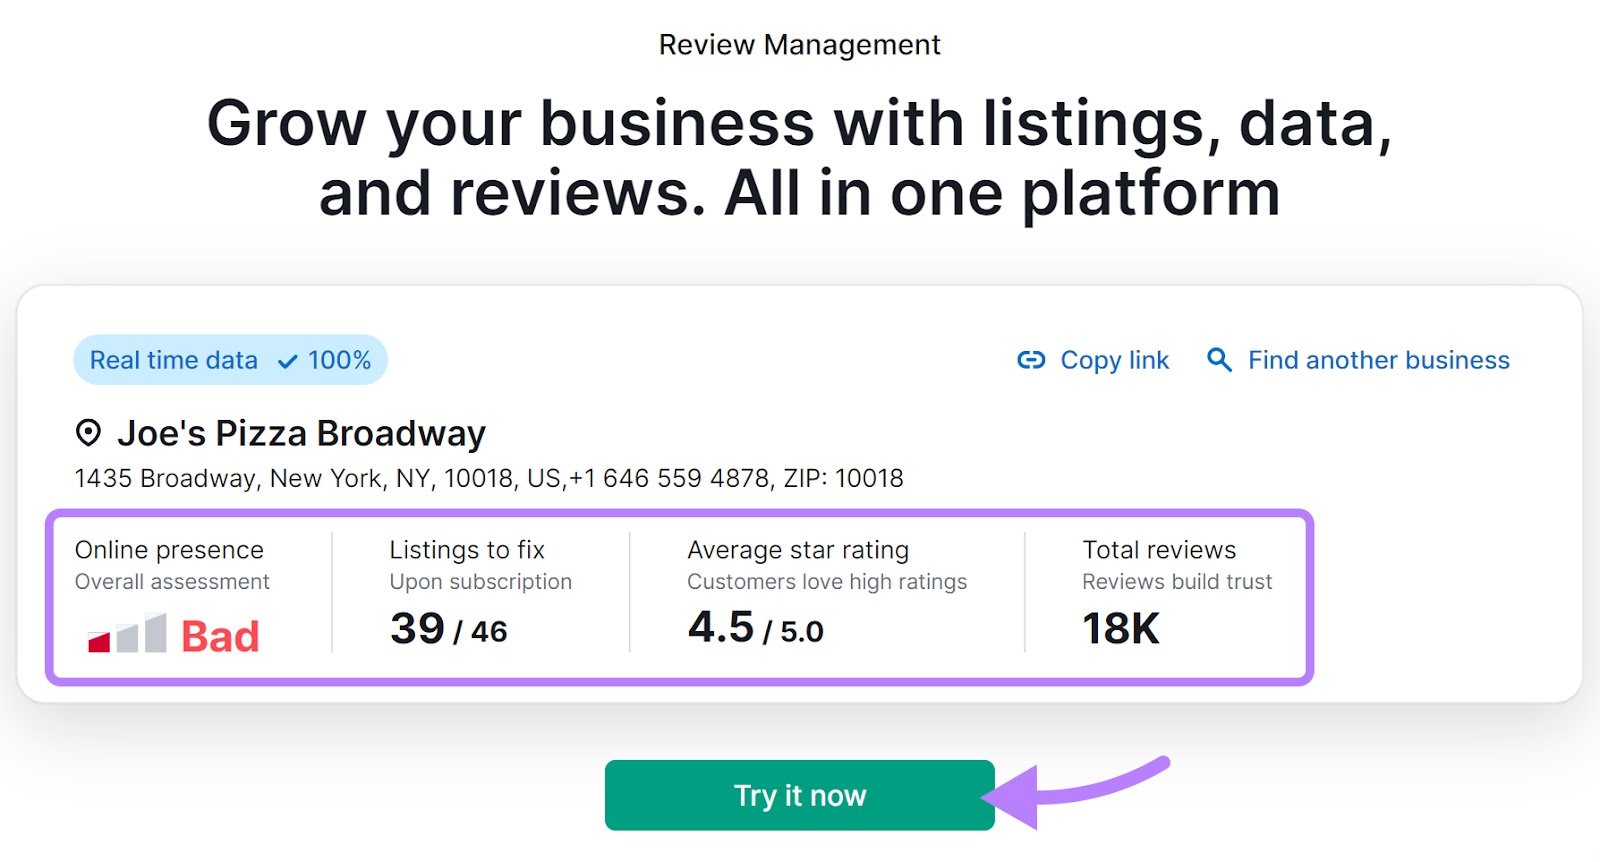The height and width of the screenshot is (862, 1600).
Task: Select the location pin beside Joe's Pizza Broadway
Action: 89,432
